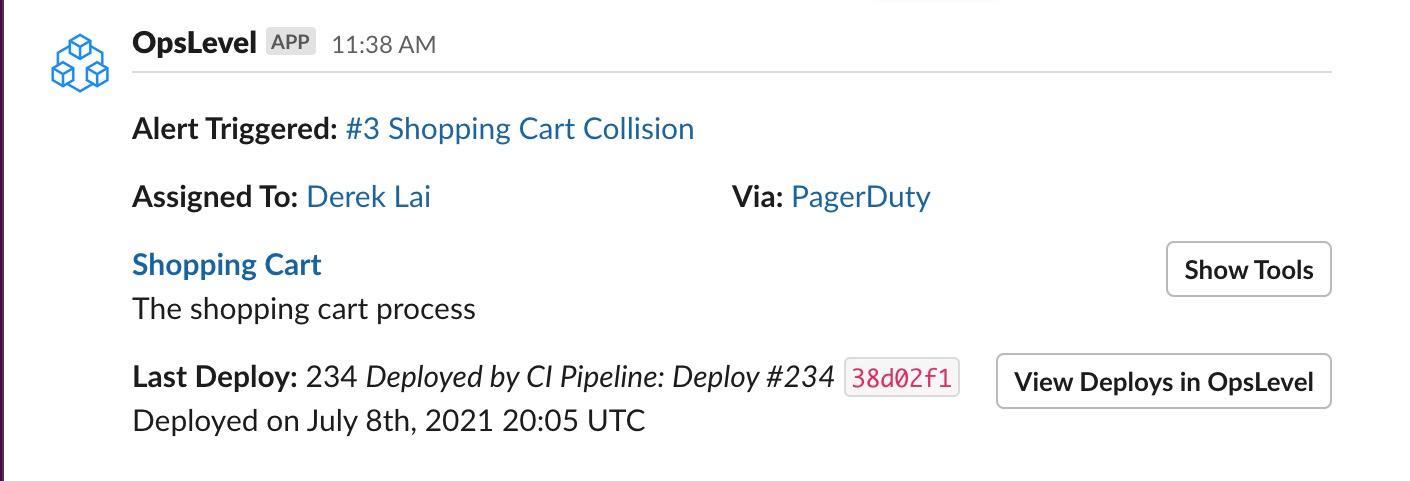Open the OpsLevel app name profile

pyautogui.click(x=194, y=42)
